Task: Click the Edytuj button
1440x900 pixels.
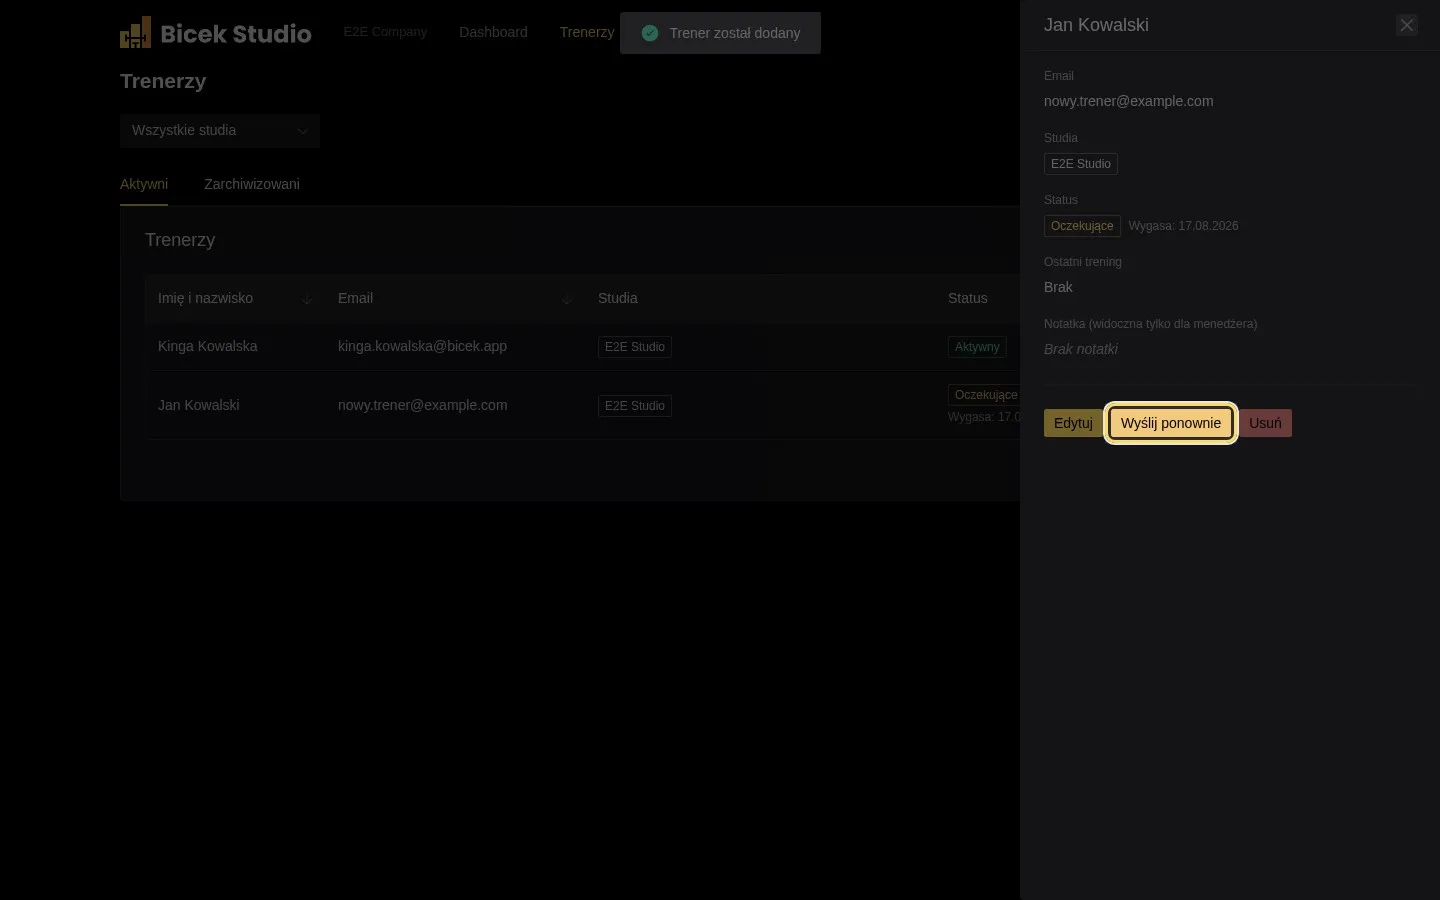Action: point(1073,423)
